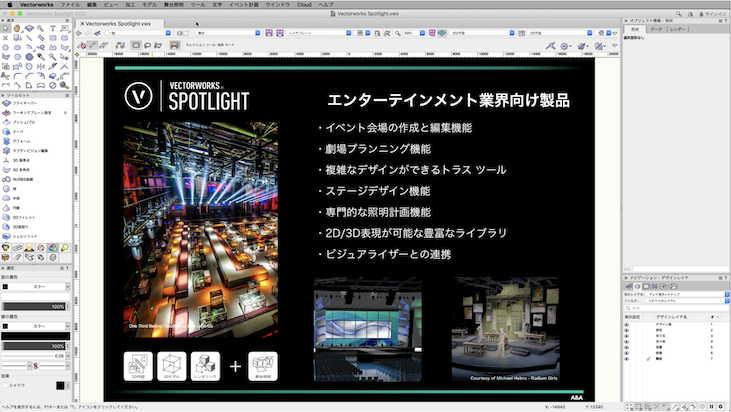This screenshot has height=412, width=731.
Task: Open the layer options dropdown in Navigation palette
Action: point(688,295)
